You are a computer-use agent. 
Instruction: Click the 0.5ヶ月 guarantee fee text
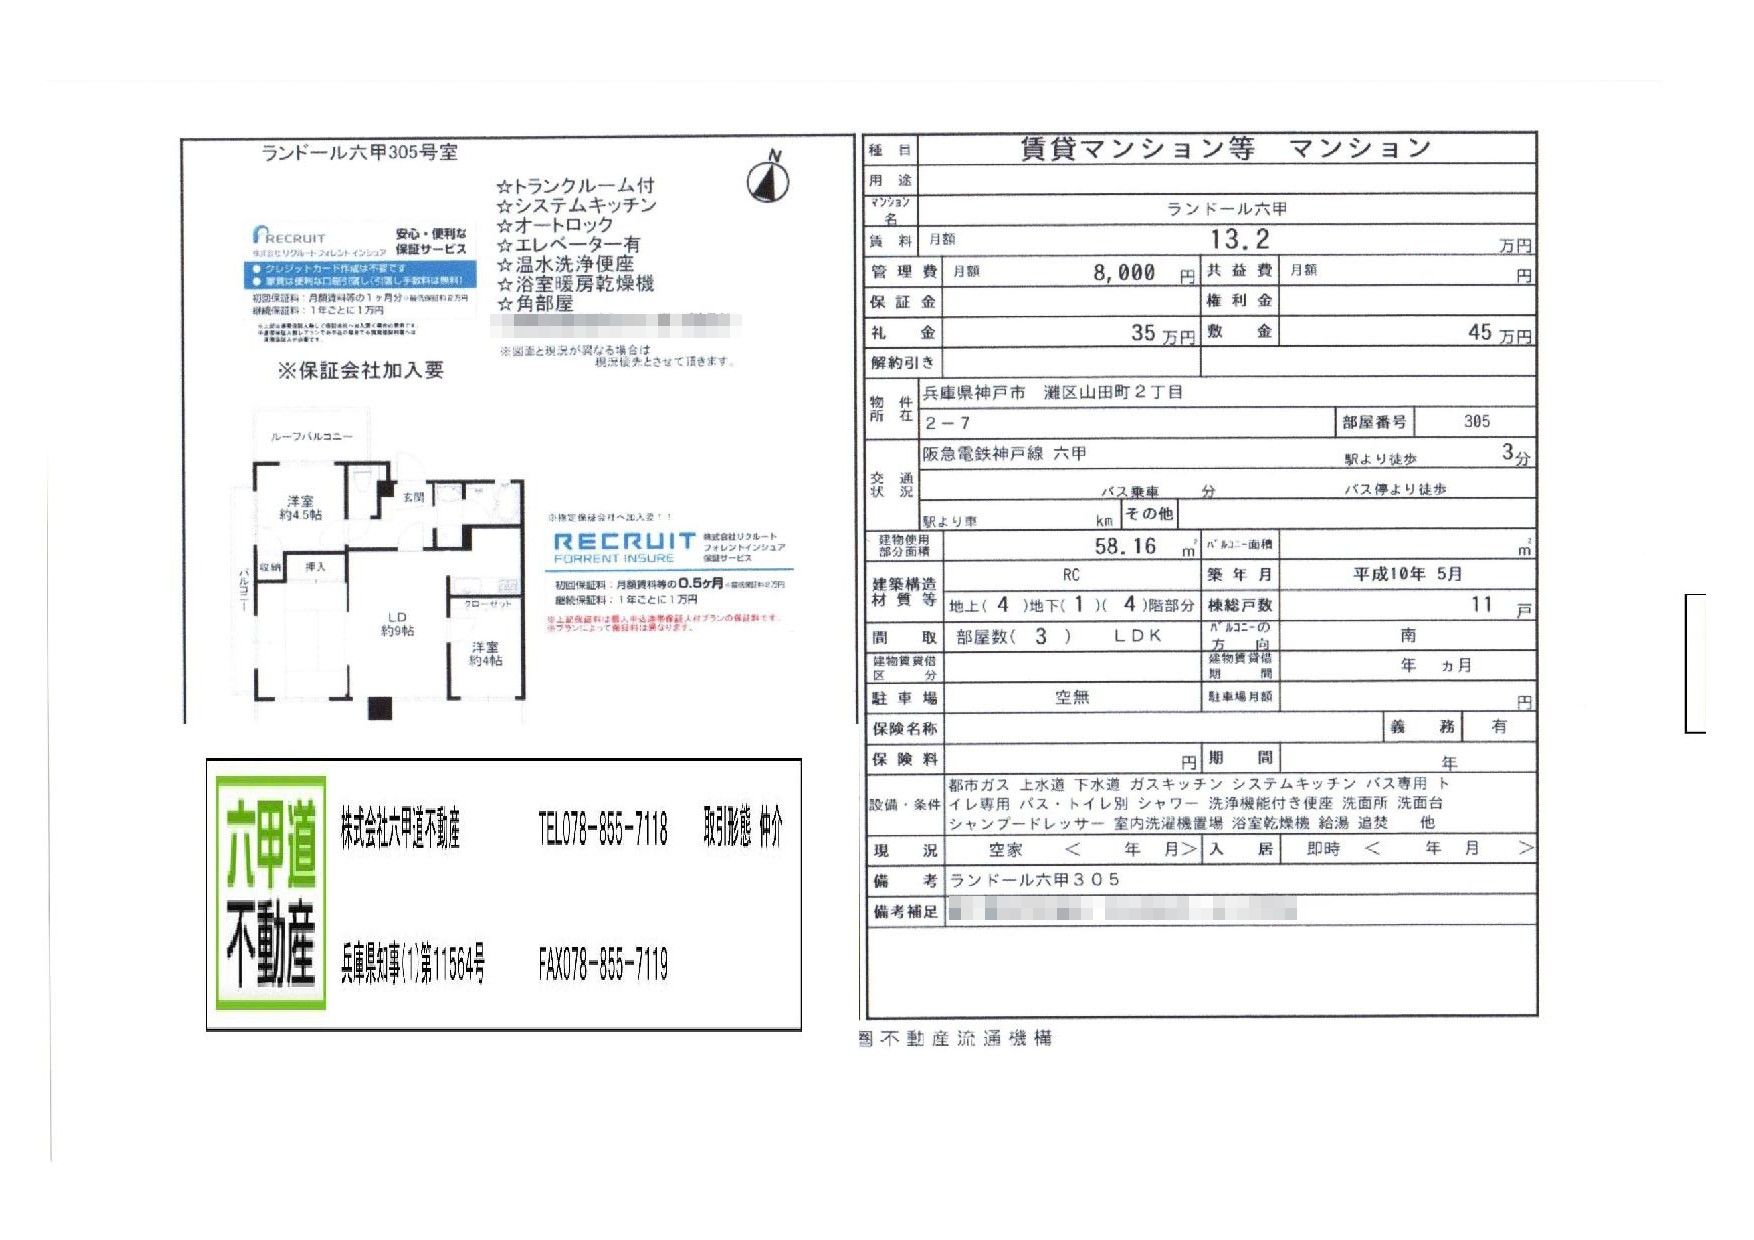700,583
